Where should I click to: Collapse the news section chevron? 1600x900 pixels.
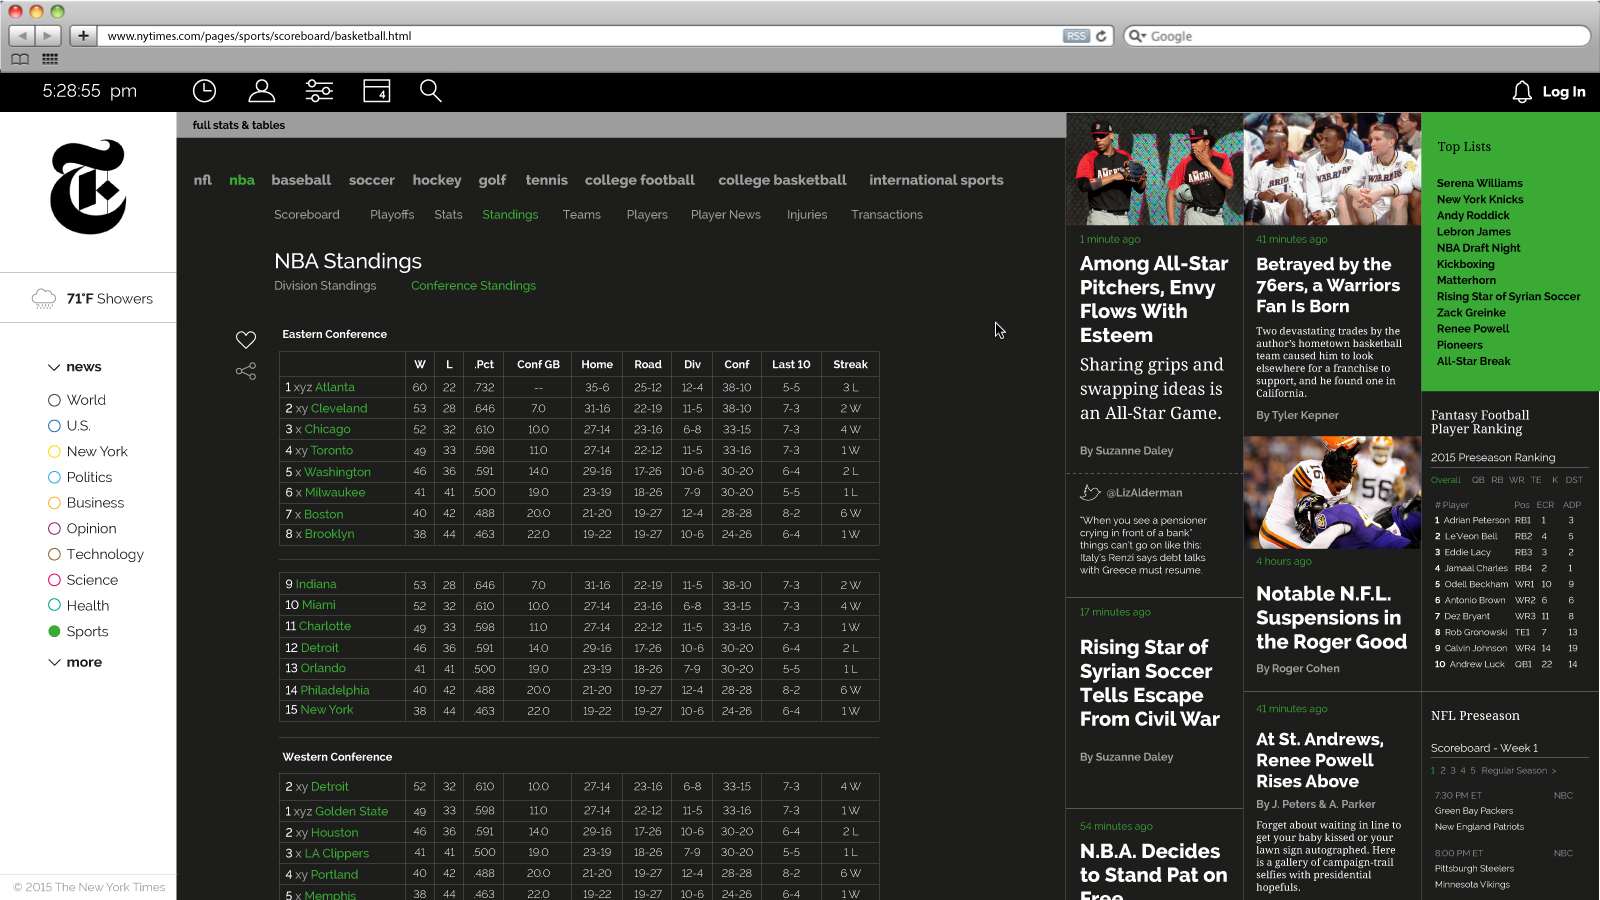click(54, 367)
